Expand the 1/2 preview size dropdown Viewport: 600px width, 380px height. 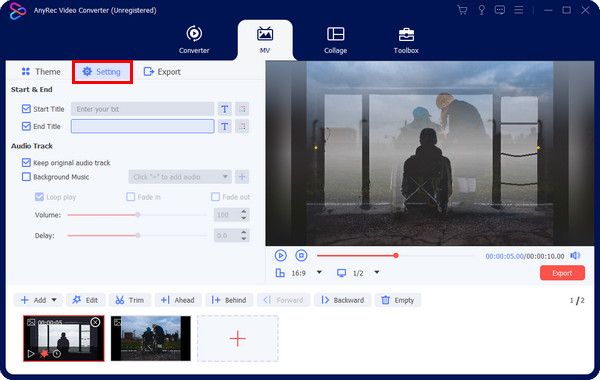377,272
